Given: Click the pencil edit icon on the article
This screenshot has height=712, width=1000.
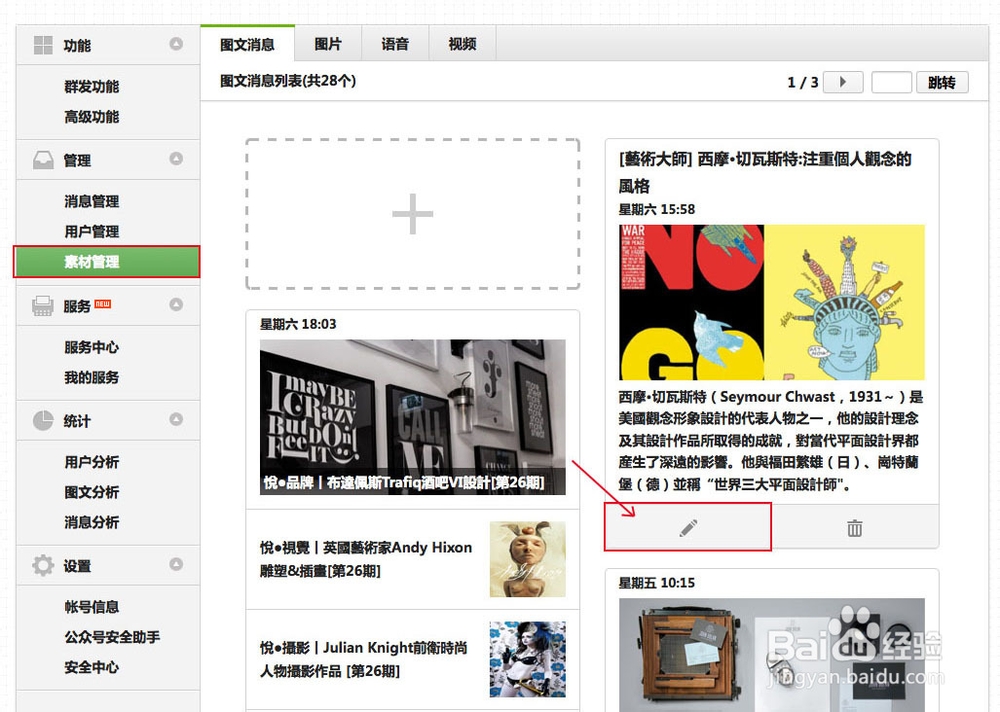Looking at the screenshot, I should (x=686, y=527).
